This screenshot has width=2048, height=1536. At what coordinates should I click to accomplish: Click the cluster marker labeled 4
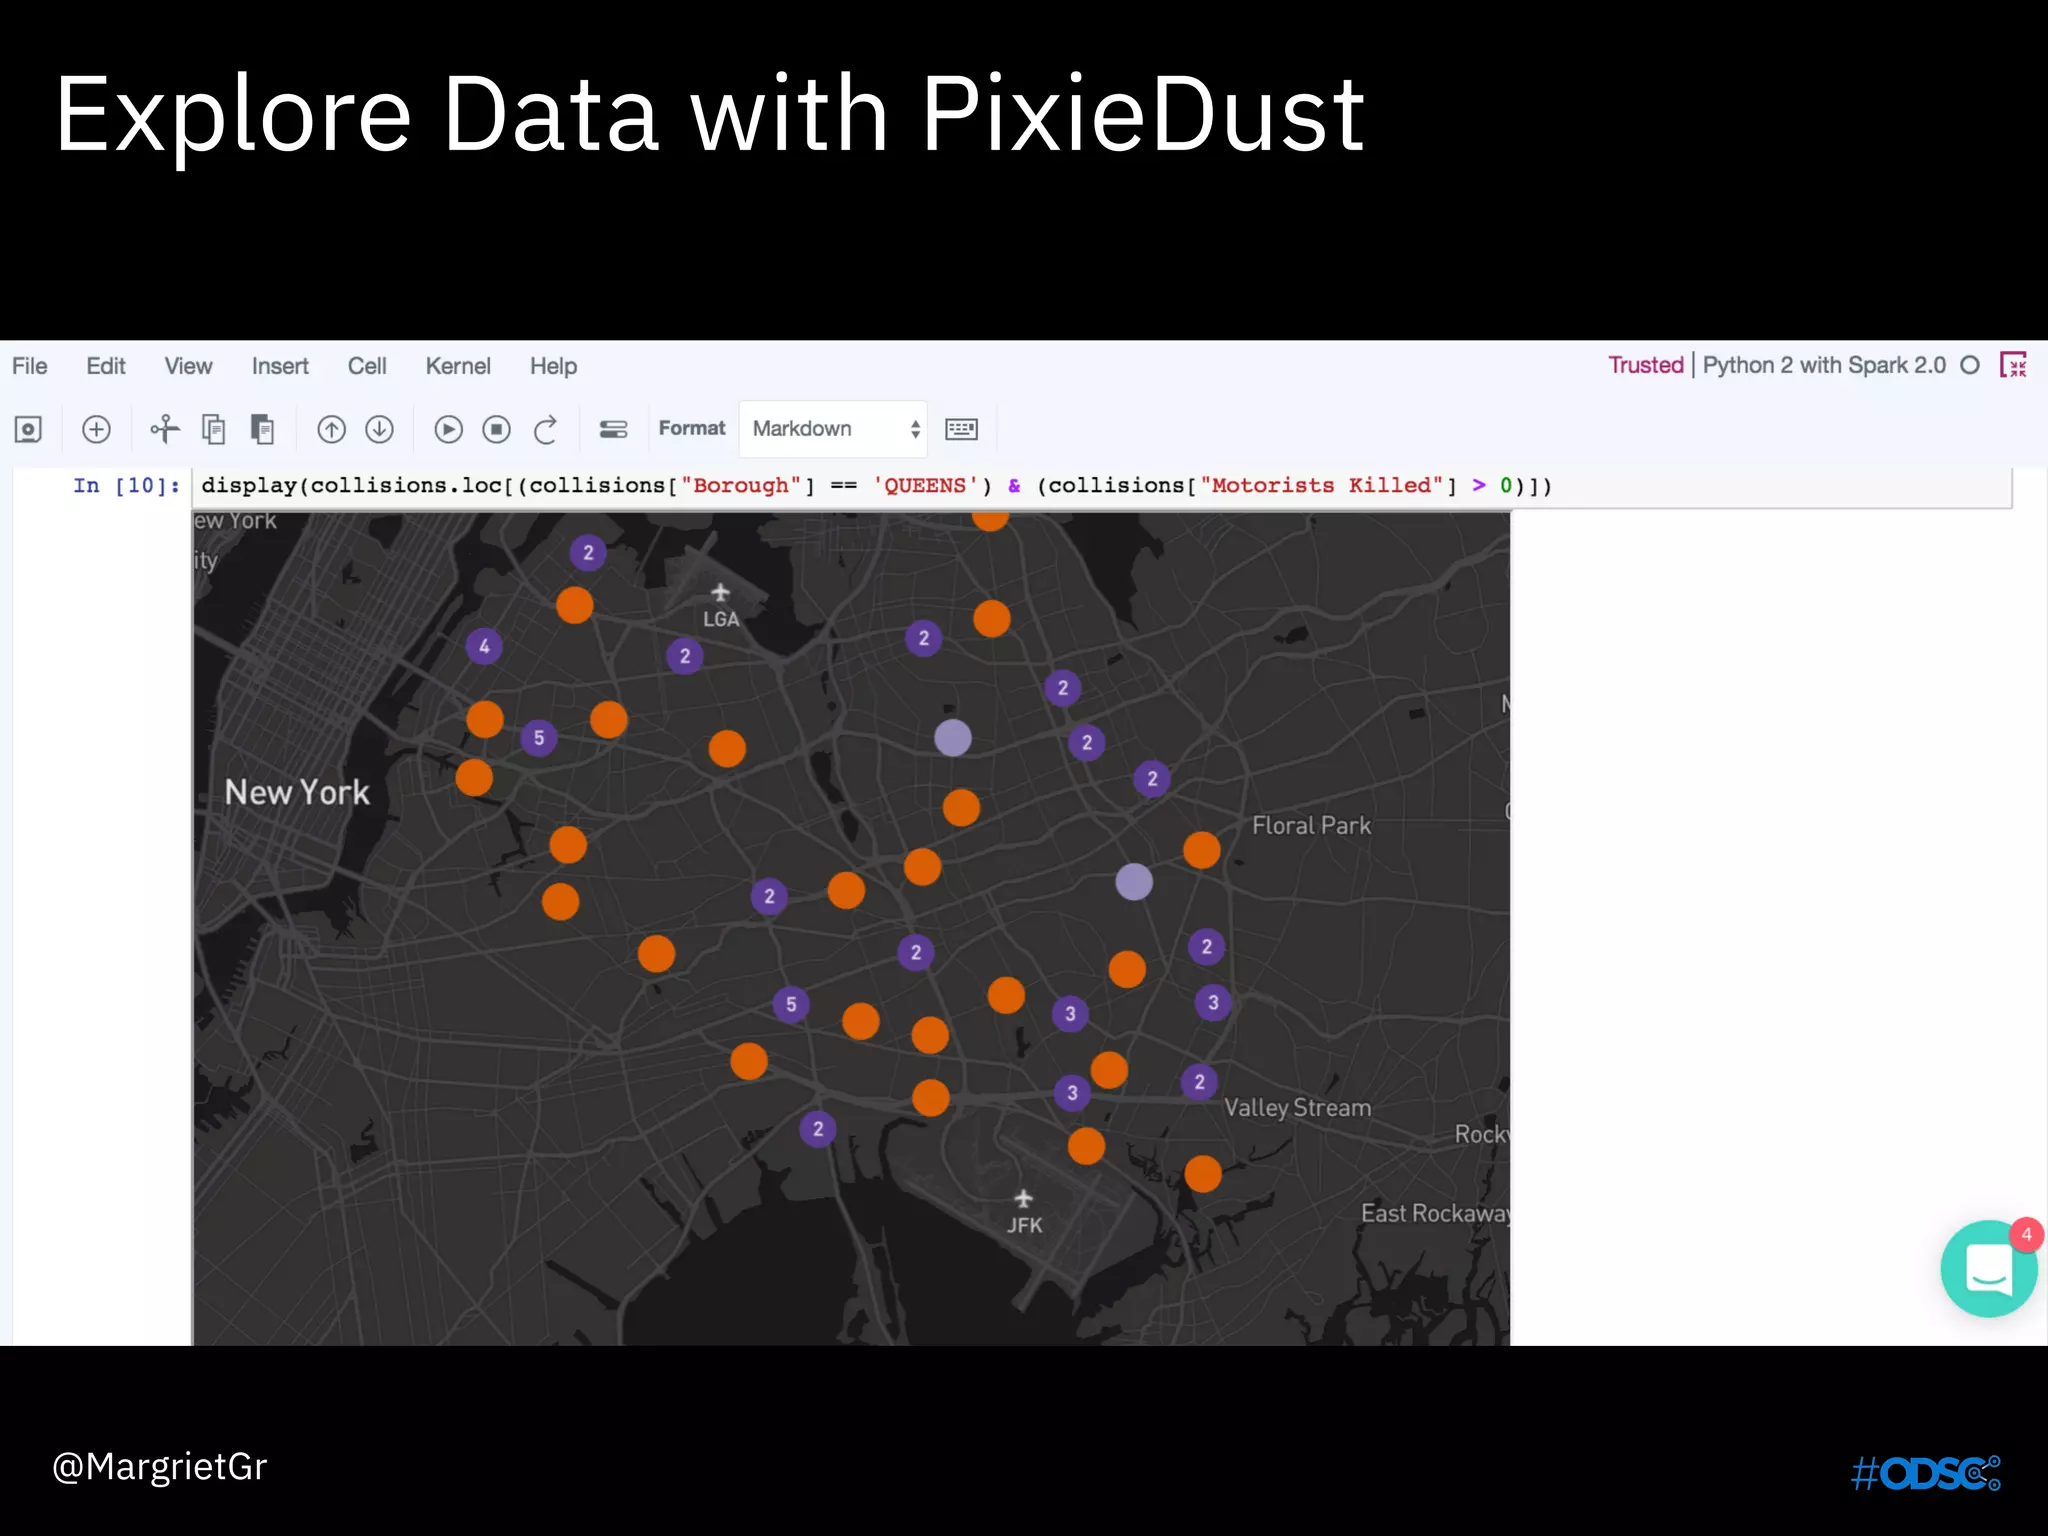[484, 646]
